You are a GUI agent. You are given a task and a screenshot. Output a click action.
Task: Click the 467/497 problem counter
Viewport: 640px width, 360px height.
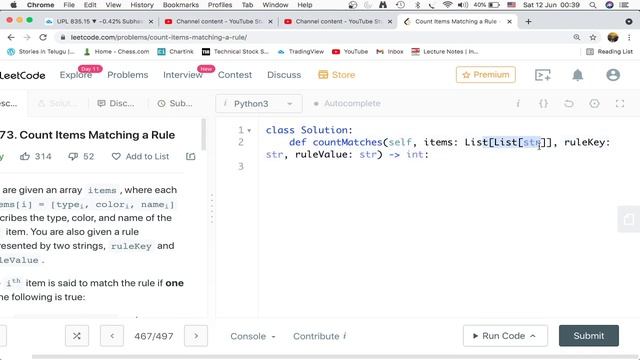tap(154, 336)
